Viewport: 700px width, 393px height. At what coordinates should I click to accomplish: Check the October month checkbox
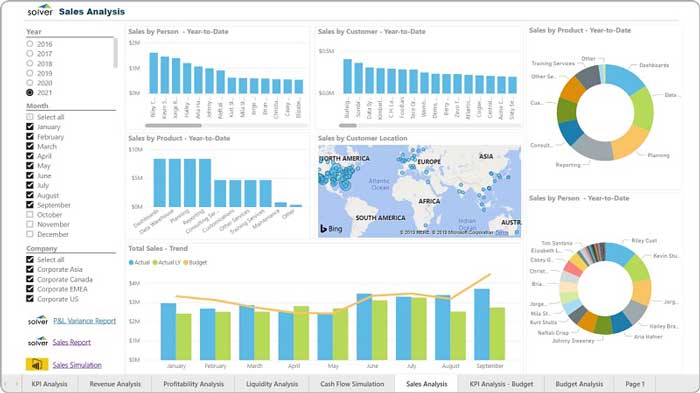30,214
